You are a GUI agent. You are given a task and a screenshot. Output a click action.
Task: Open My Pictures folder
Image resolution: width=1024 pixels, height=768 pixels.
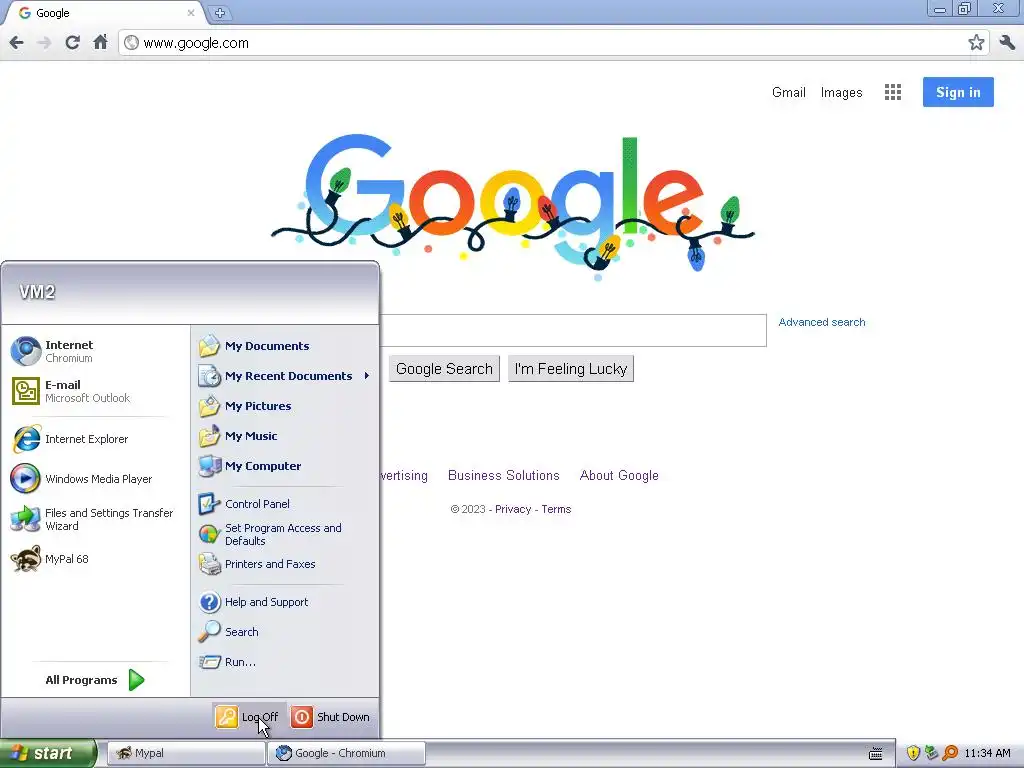tap(285, 406)
